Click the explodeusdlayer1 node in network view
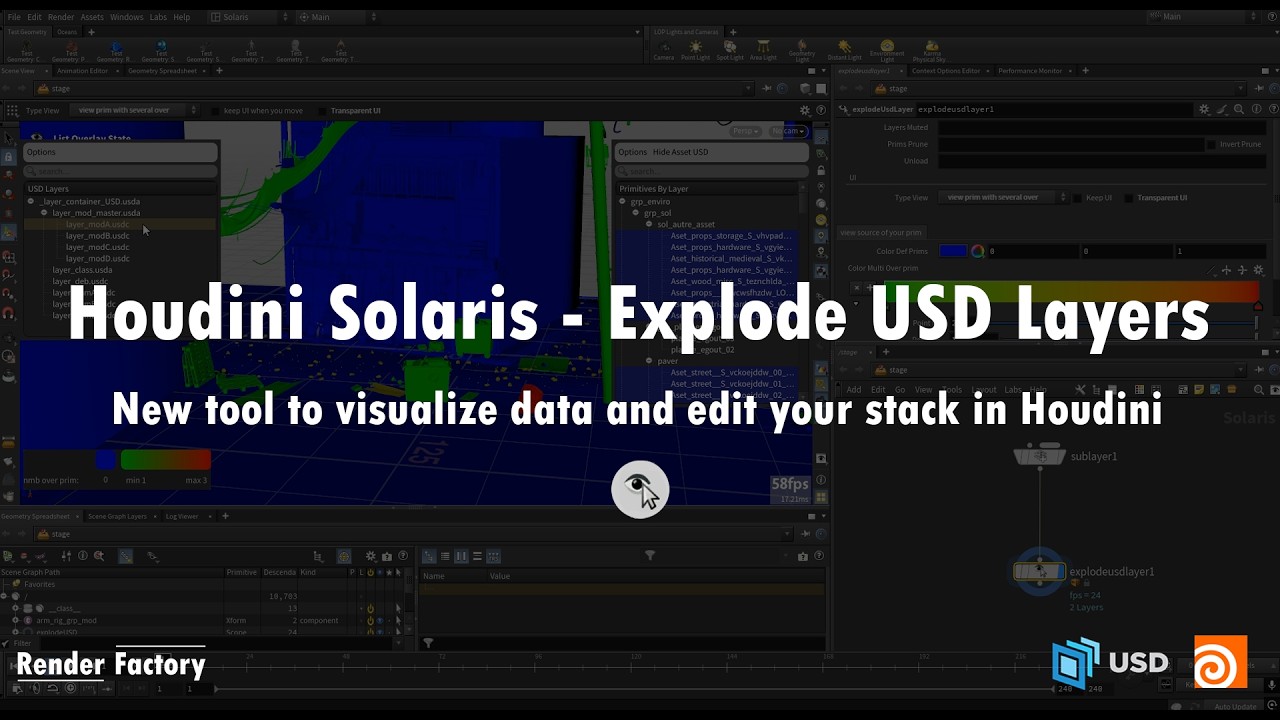1280x720 pixels. coord(1040,572)
